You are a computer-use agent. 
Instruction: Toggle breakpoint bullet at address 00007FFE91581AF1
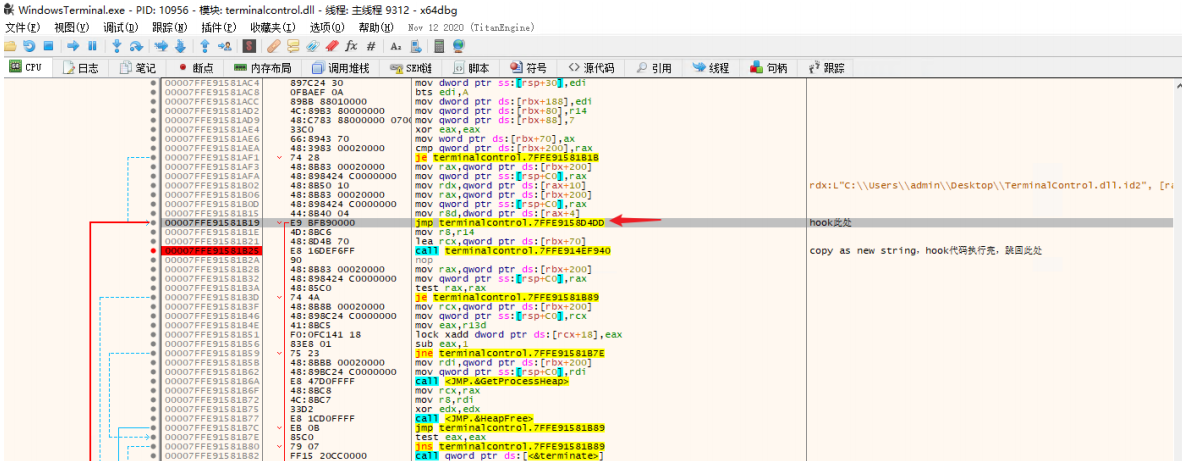click(x=153, y=157)
